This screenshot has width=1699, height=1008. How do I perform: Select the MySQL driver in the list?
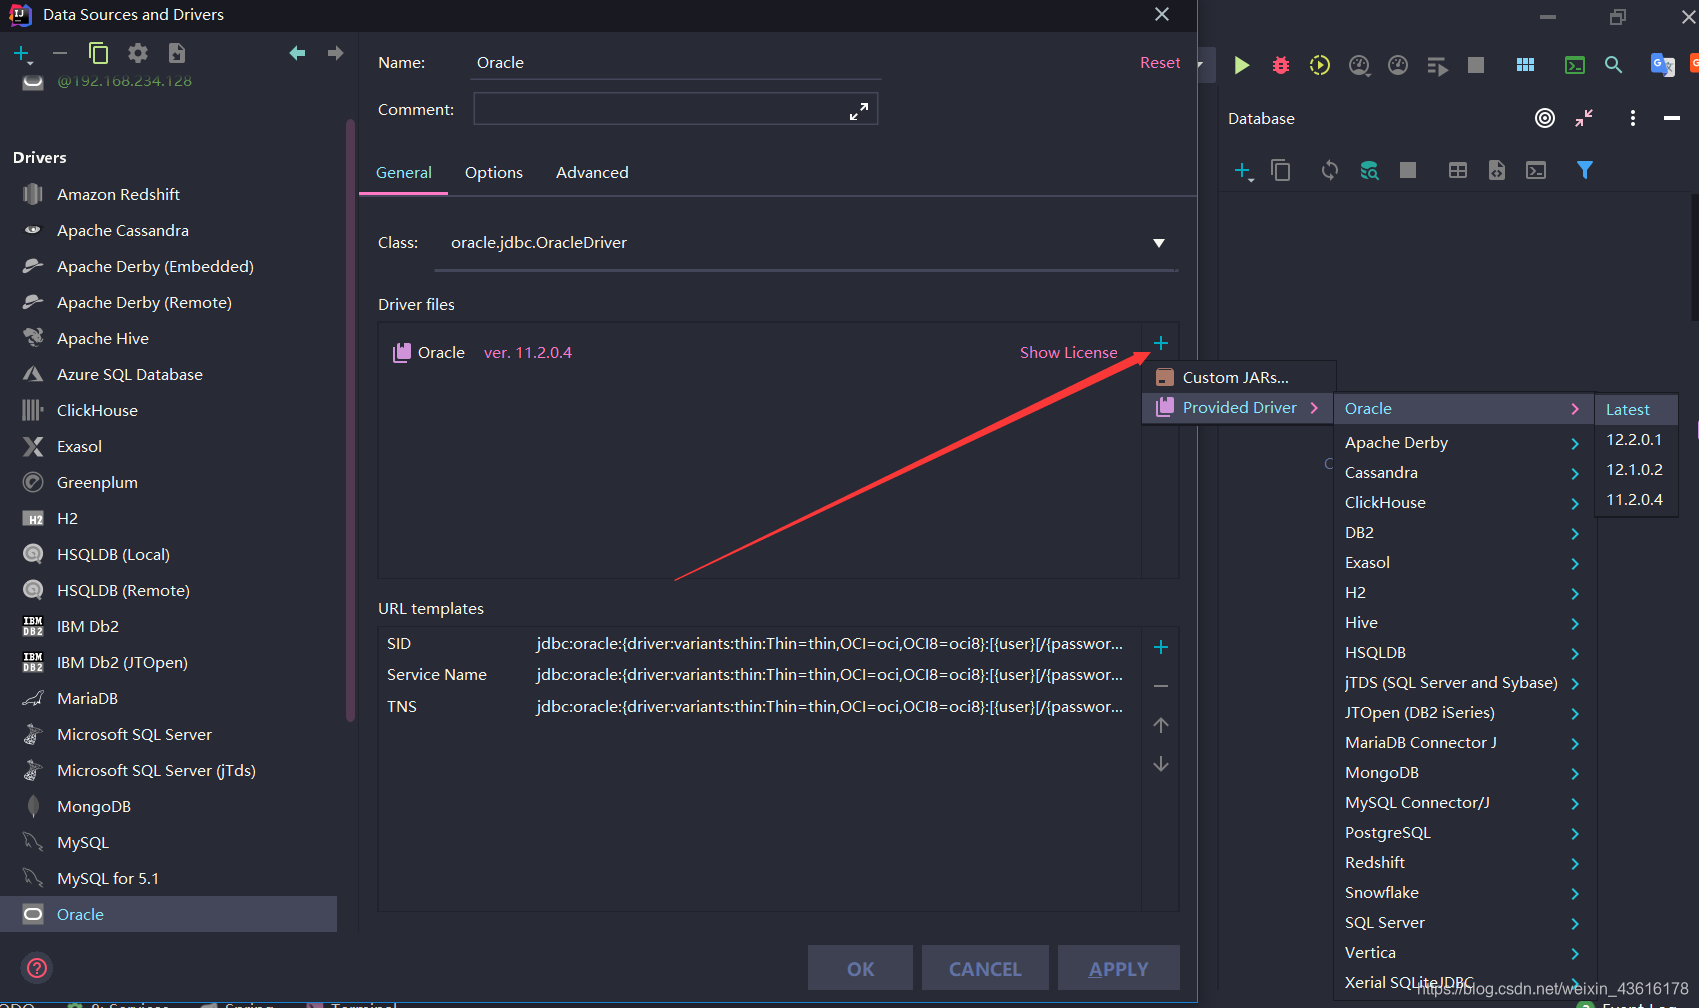click(x=168, y=843)
